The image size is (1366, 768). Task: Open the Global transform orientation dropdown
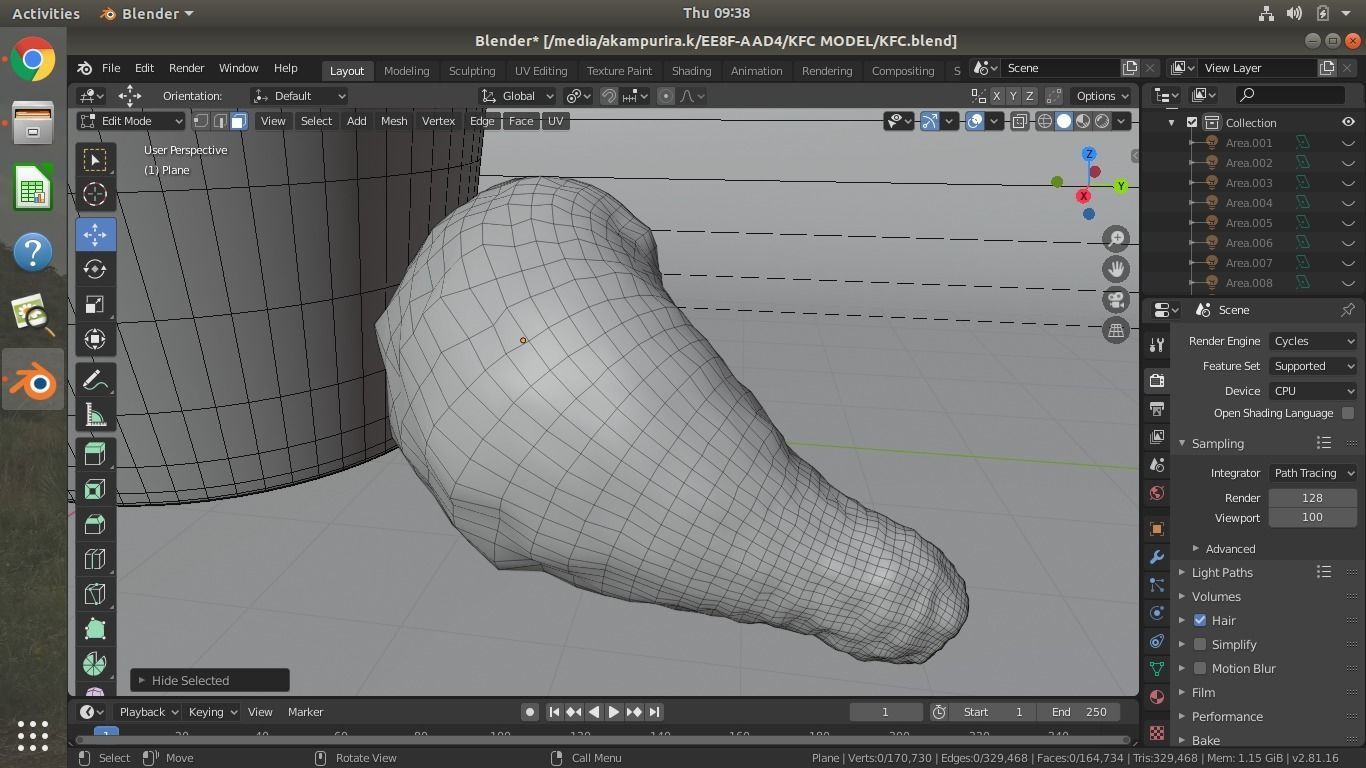(x=517, y=96)
